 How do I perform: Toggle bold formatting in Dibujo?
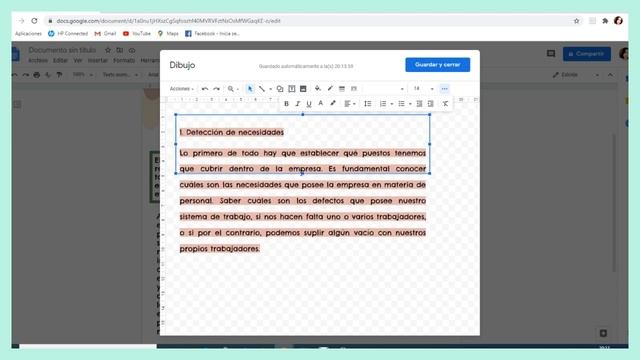(286, 104)
